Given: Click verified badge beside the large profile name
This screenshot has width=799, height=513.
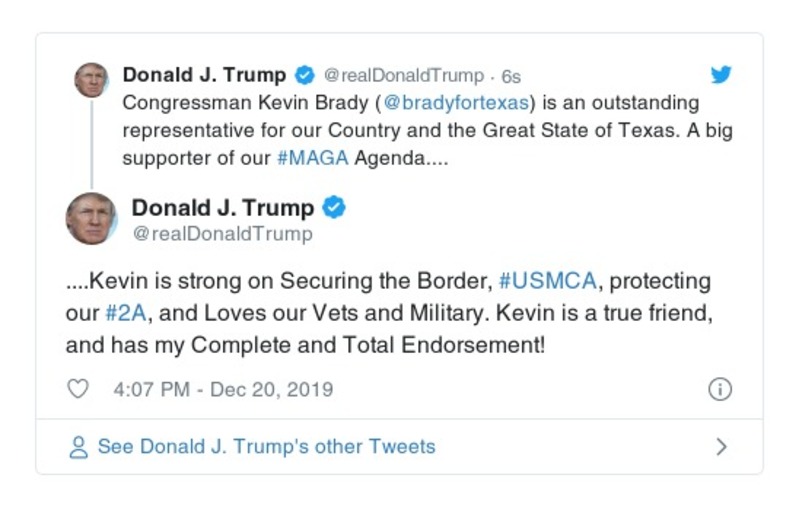Looking at the screenshot, I should click(x=334, y=208).
